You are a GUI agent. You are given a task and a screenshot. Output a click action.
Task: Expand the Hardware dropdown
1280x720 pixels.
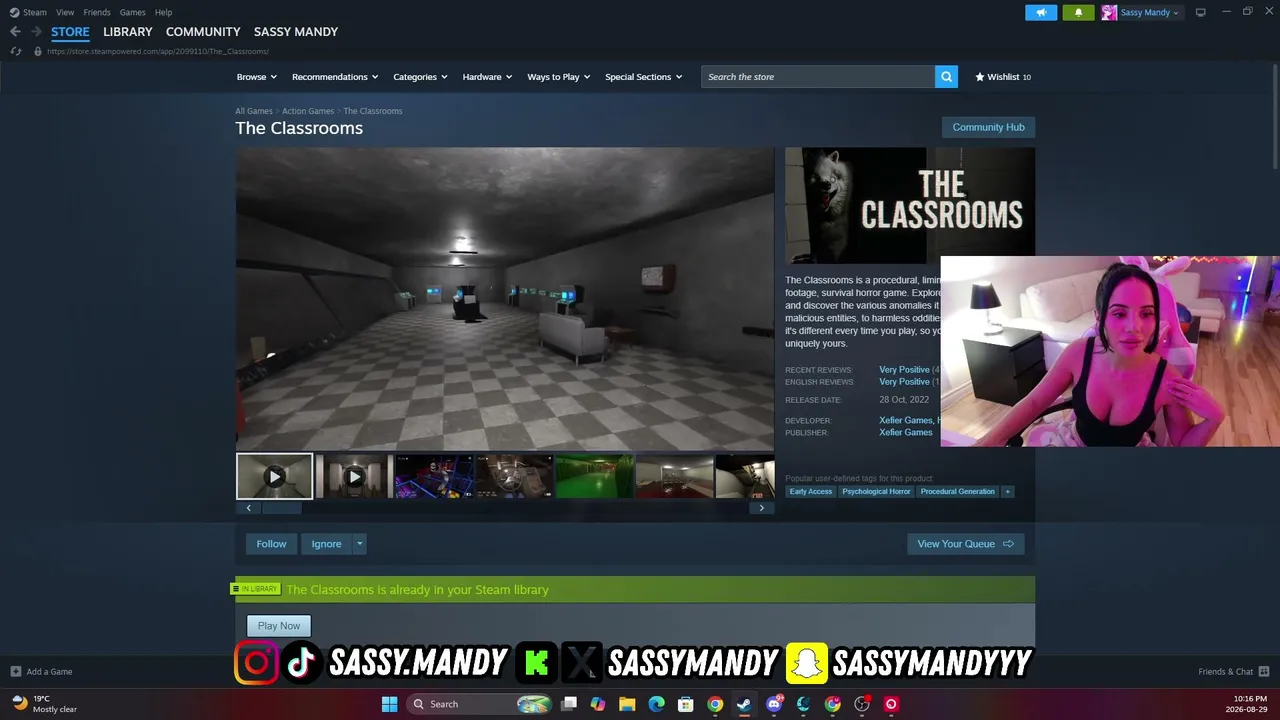click(487, 77)
